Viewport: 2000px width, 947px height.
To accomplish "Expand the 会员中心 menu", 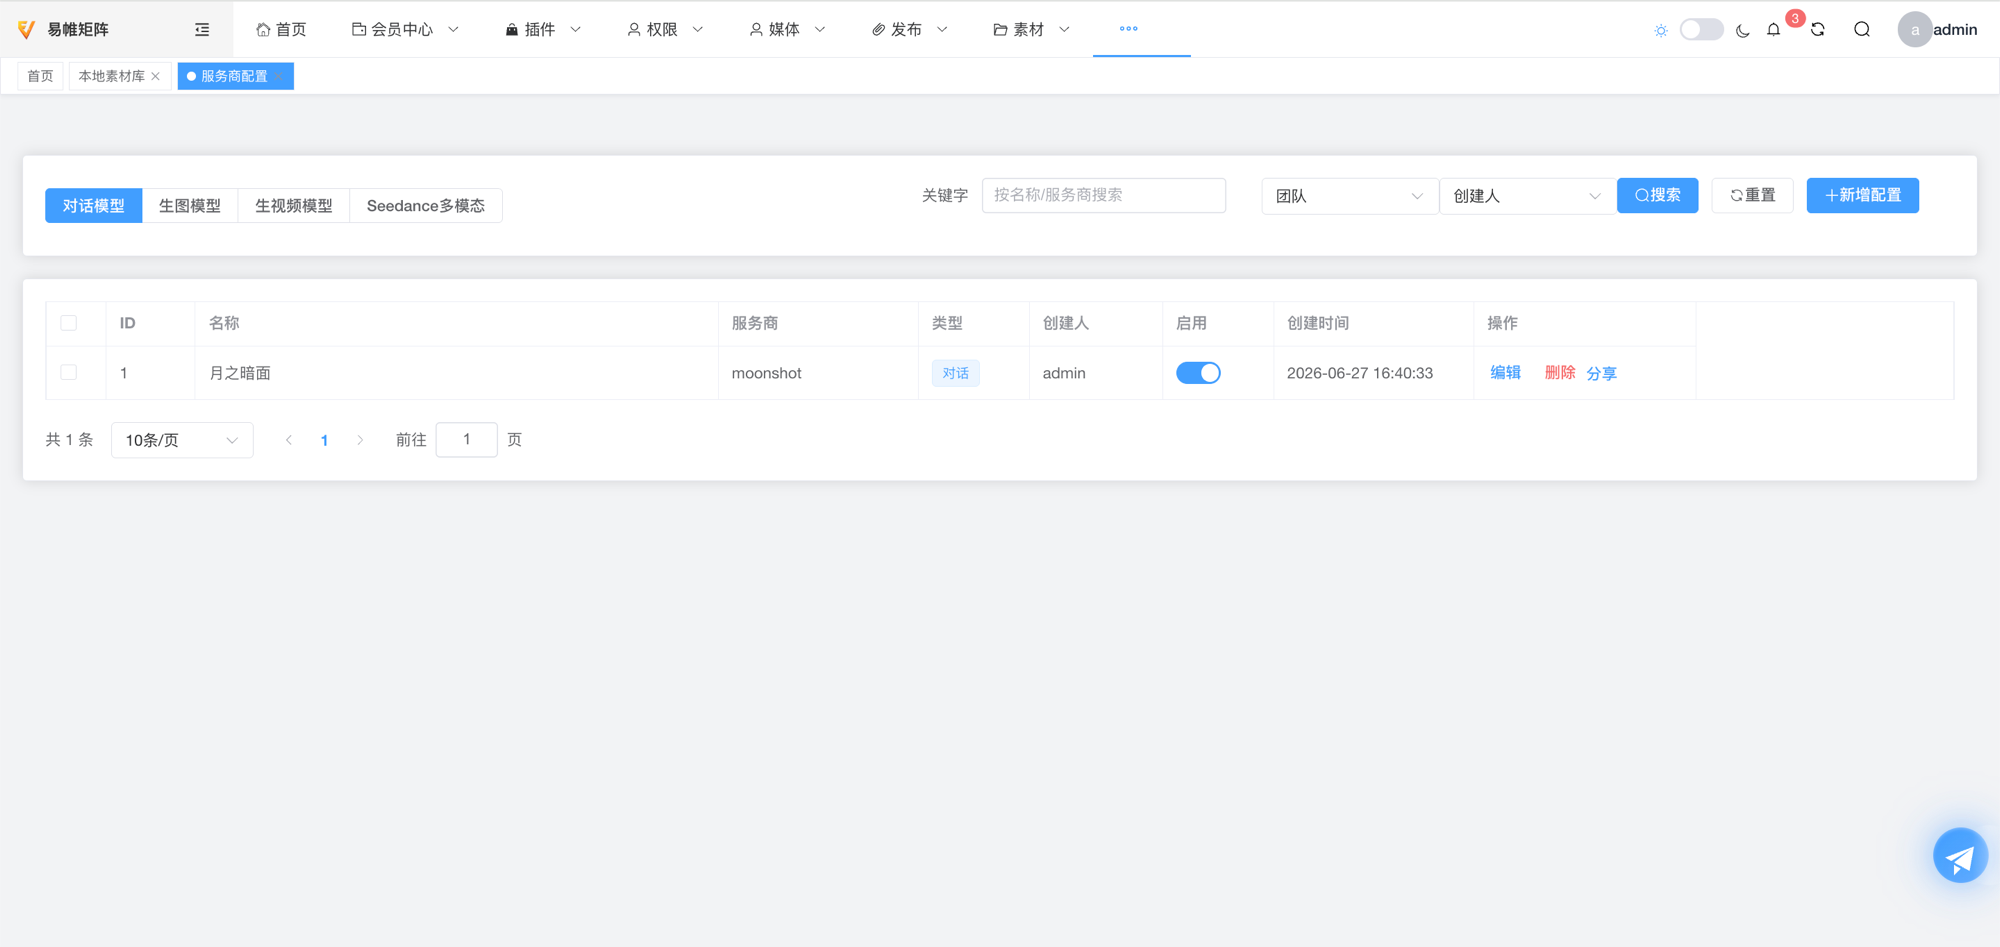I will point(405,30).
